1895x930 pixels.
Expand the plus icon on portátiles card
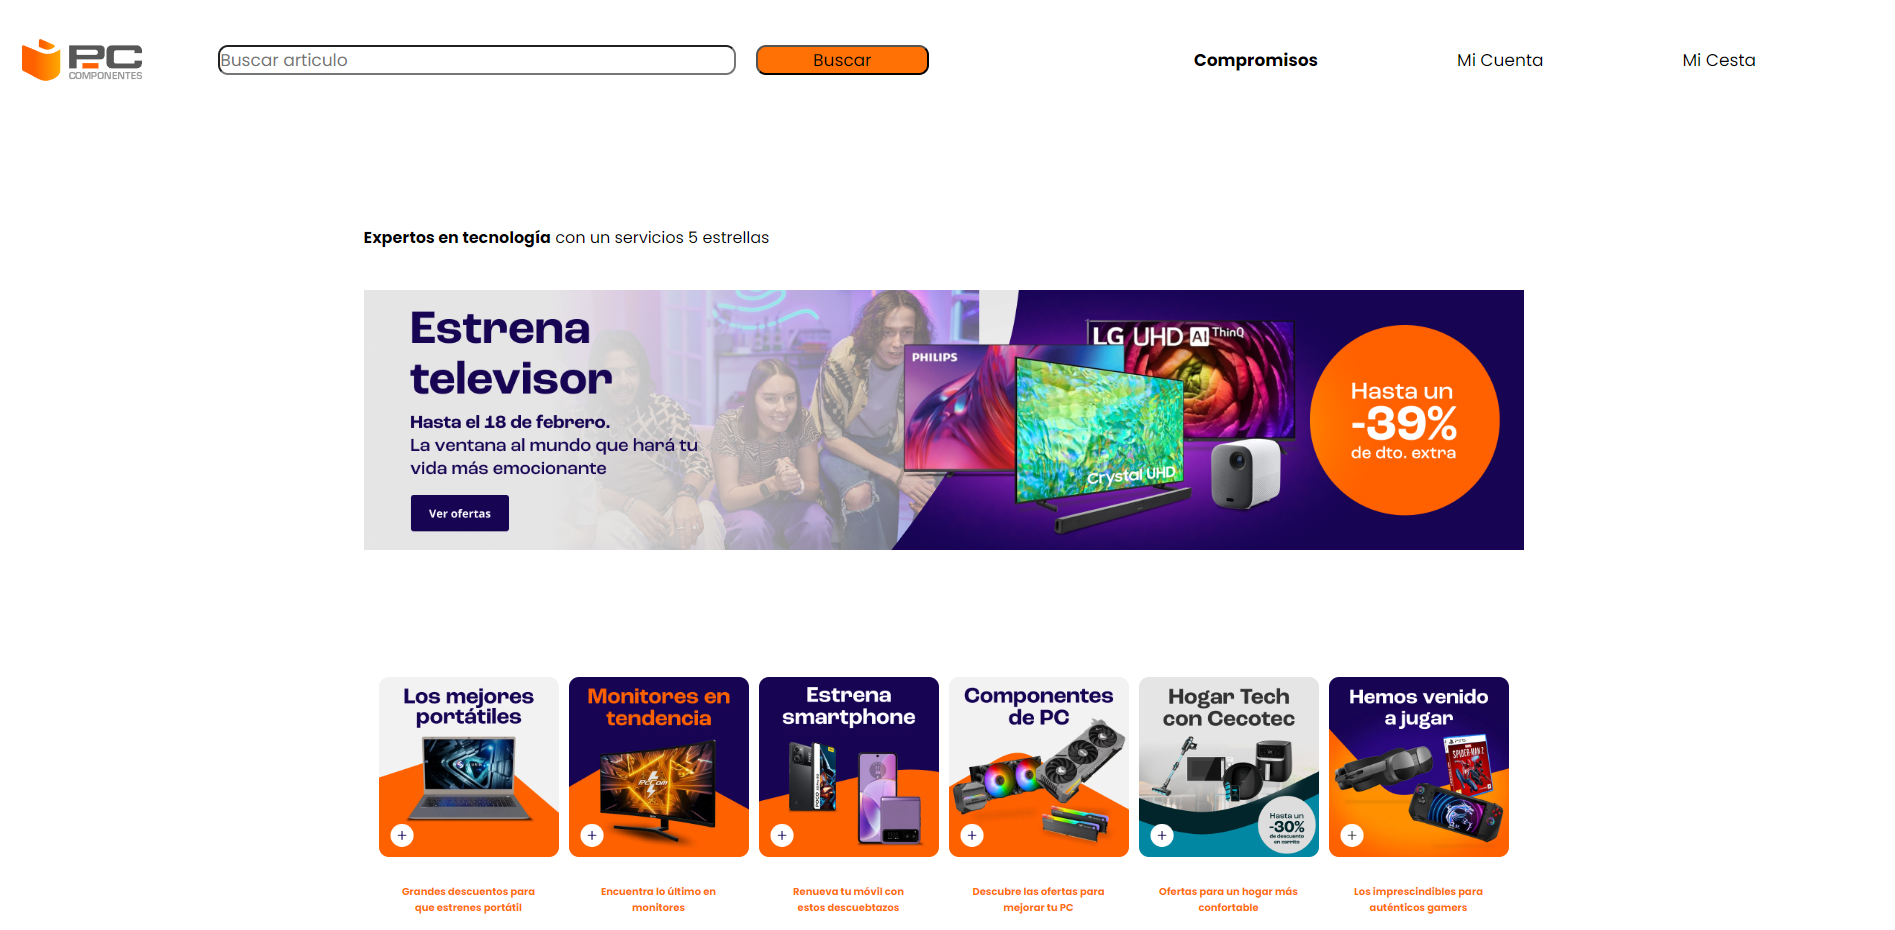click(x=402, y=835)
